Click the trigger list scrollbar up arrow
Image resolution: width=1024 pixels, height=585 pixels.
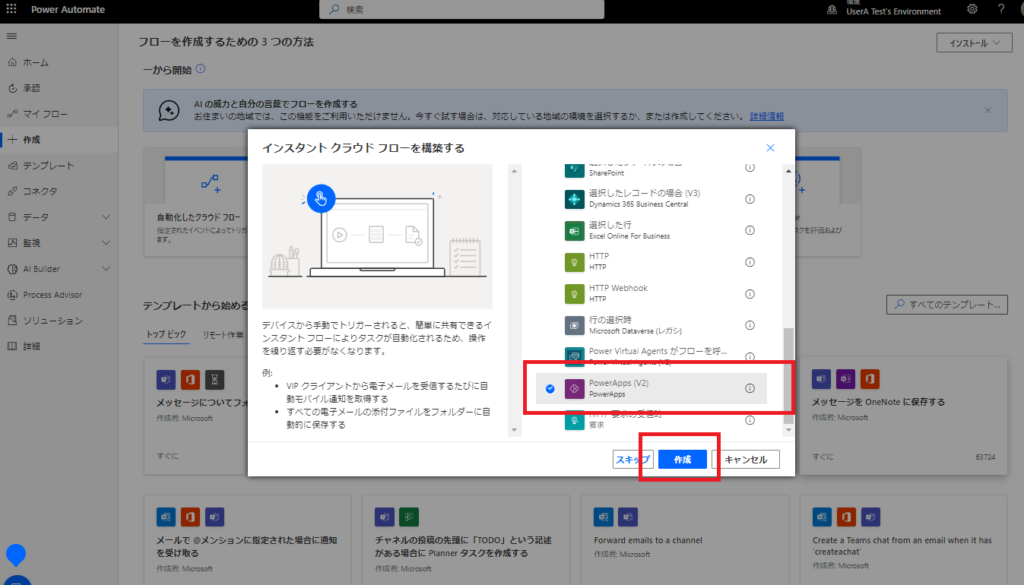[x=788, y=171]
